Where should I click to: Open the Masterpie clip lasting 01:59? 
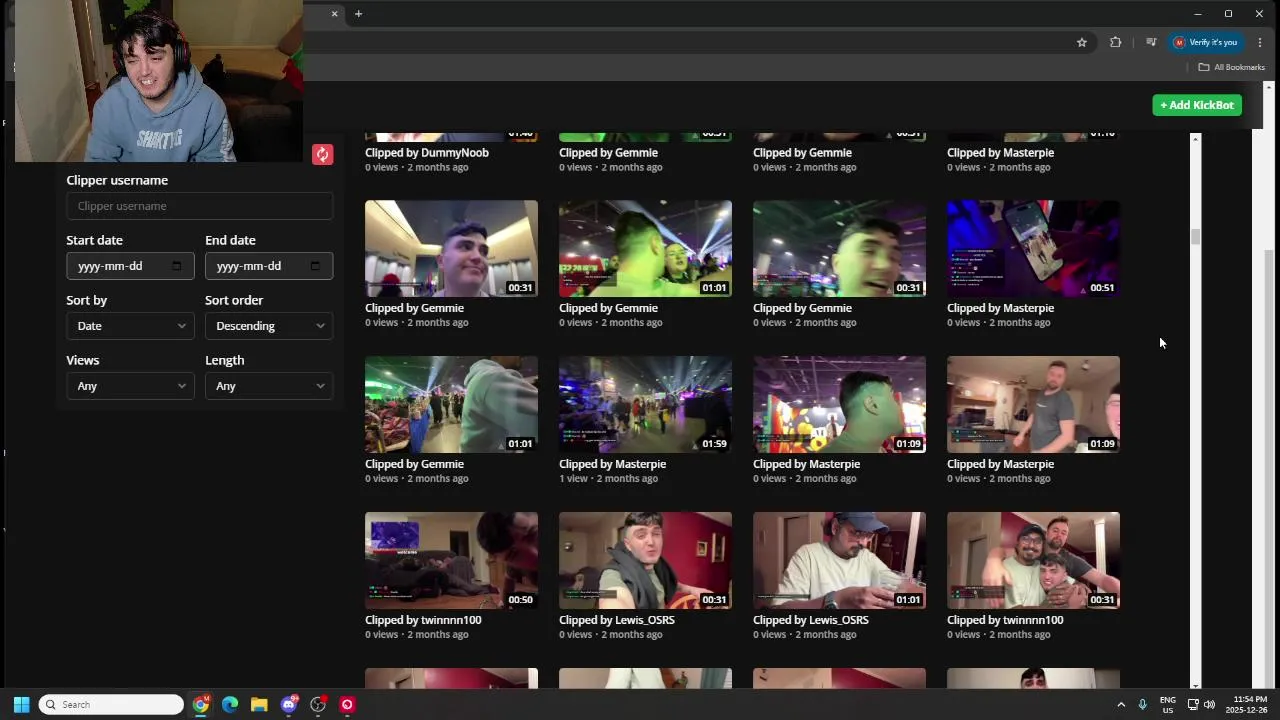[x=645, y=404]
